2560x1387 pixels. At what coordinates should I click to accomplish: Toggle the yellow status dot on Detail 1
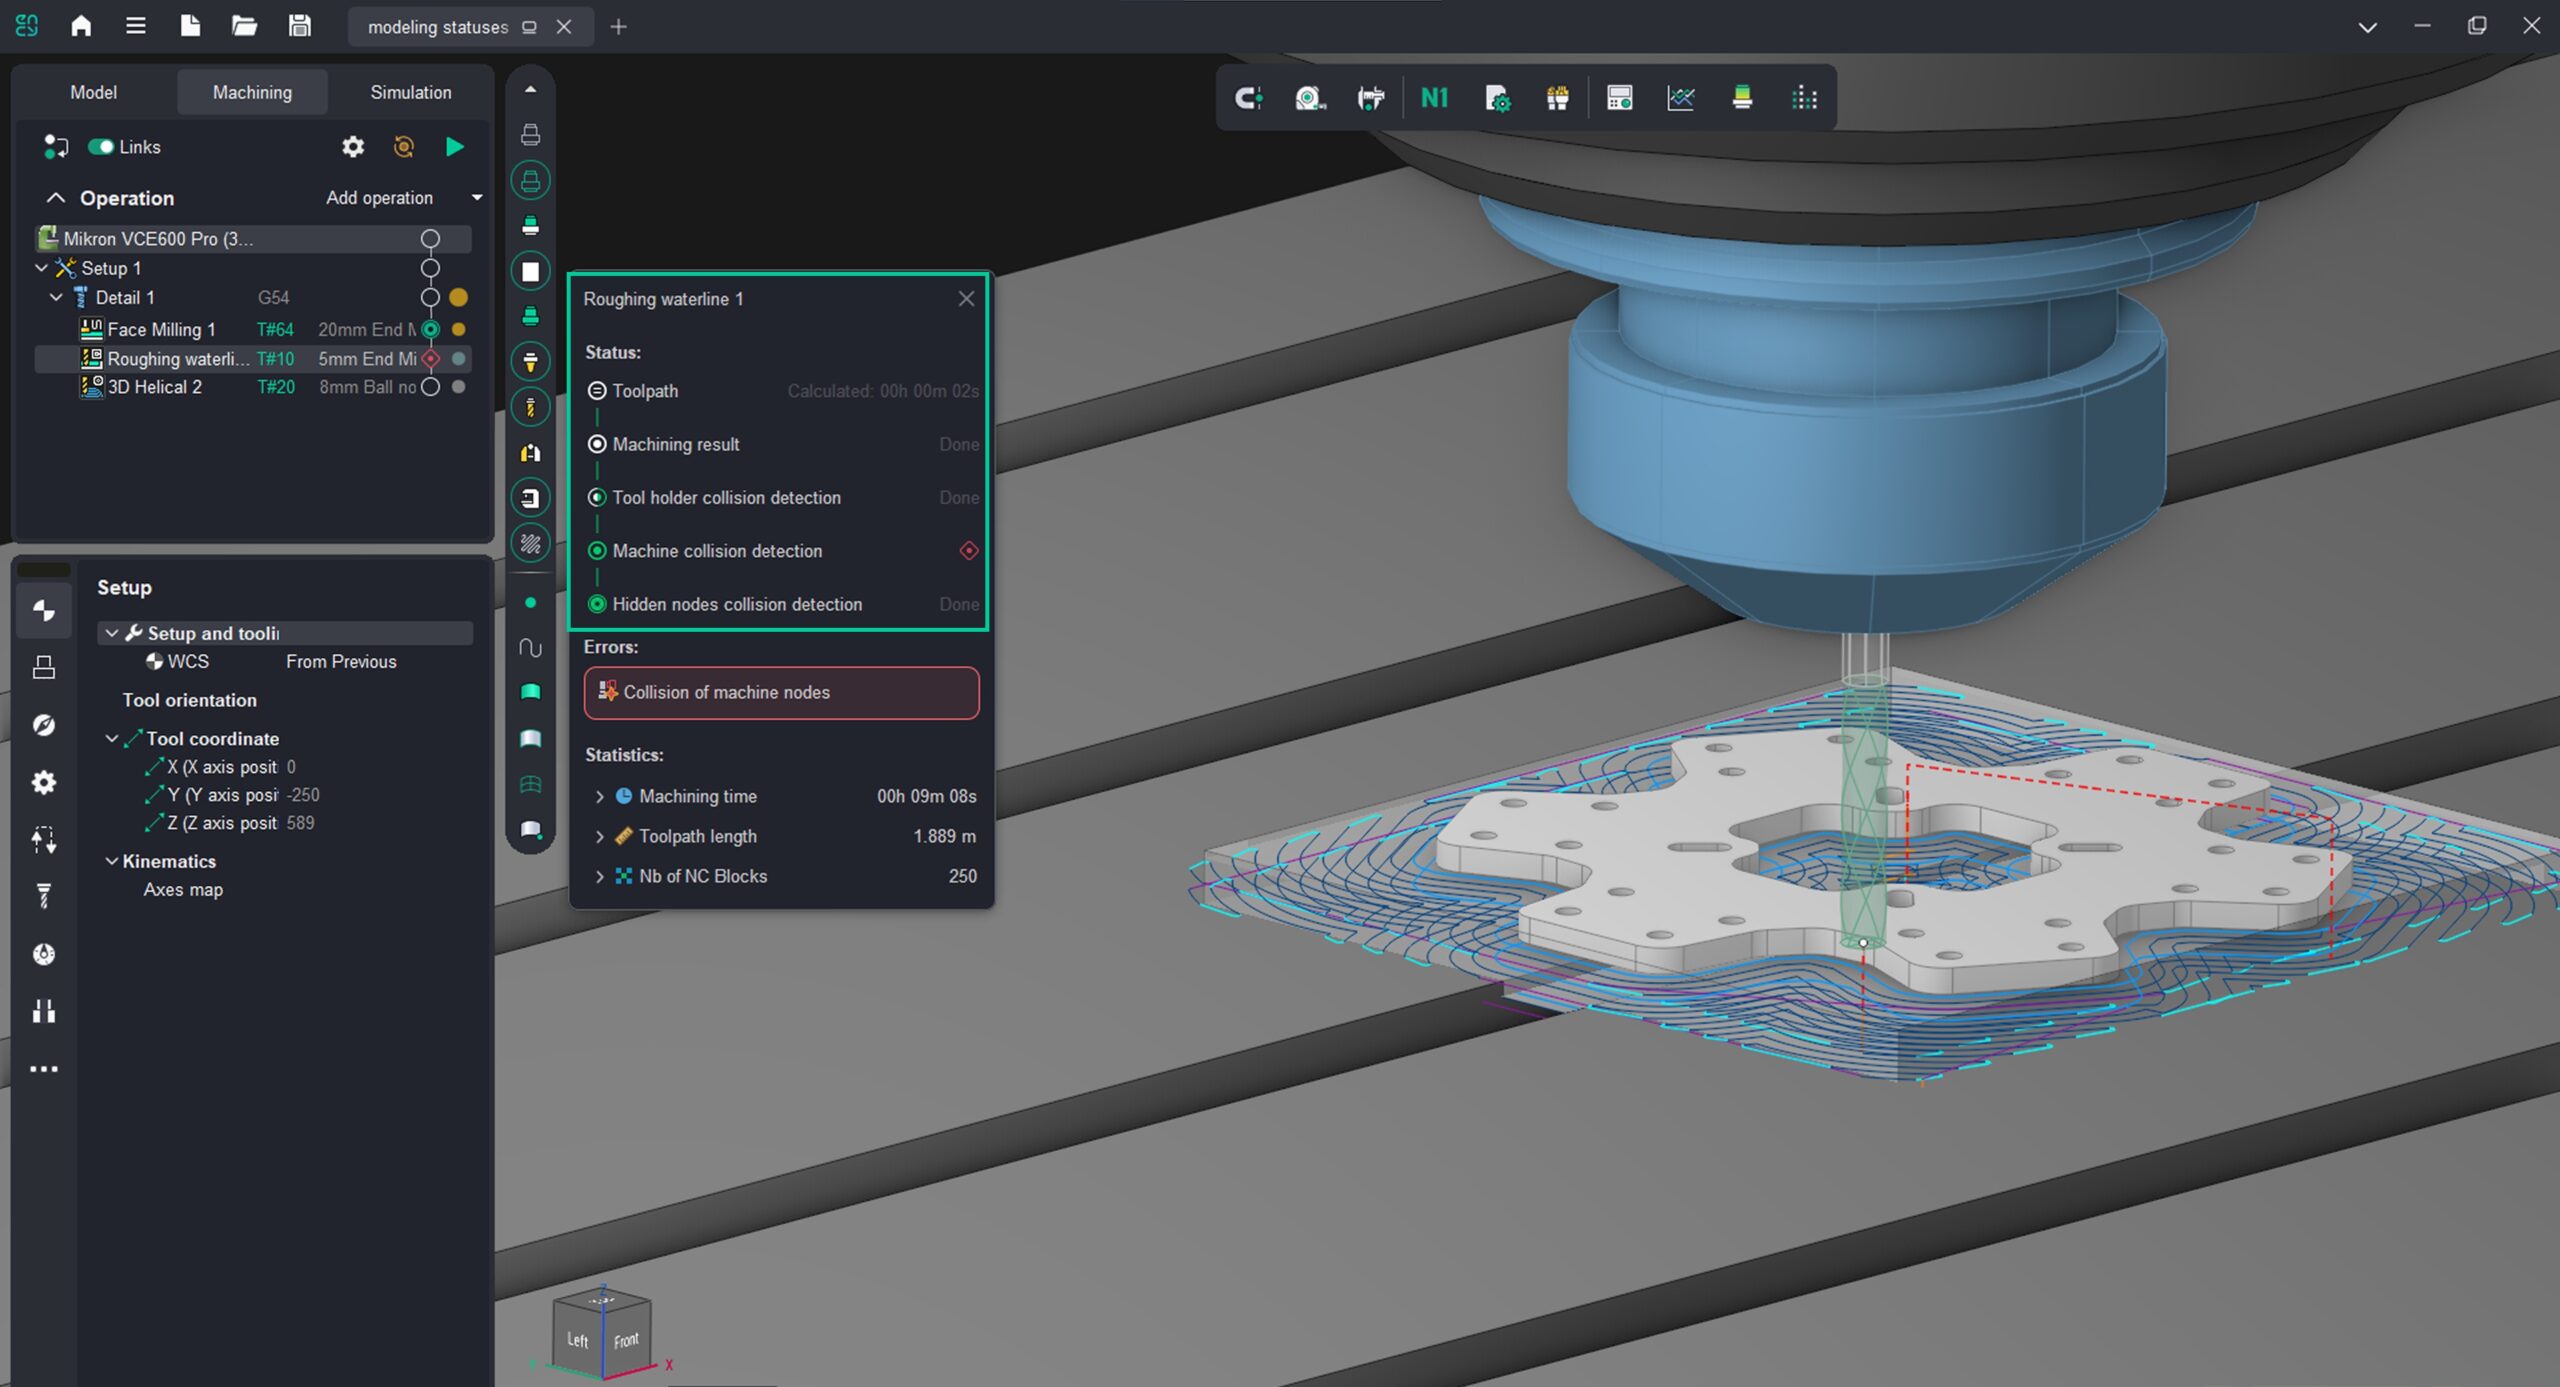[458, 297]
